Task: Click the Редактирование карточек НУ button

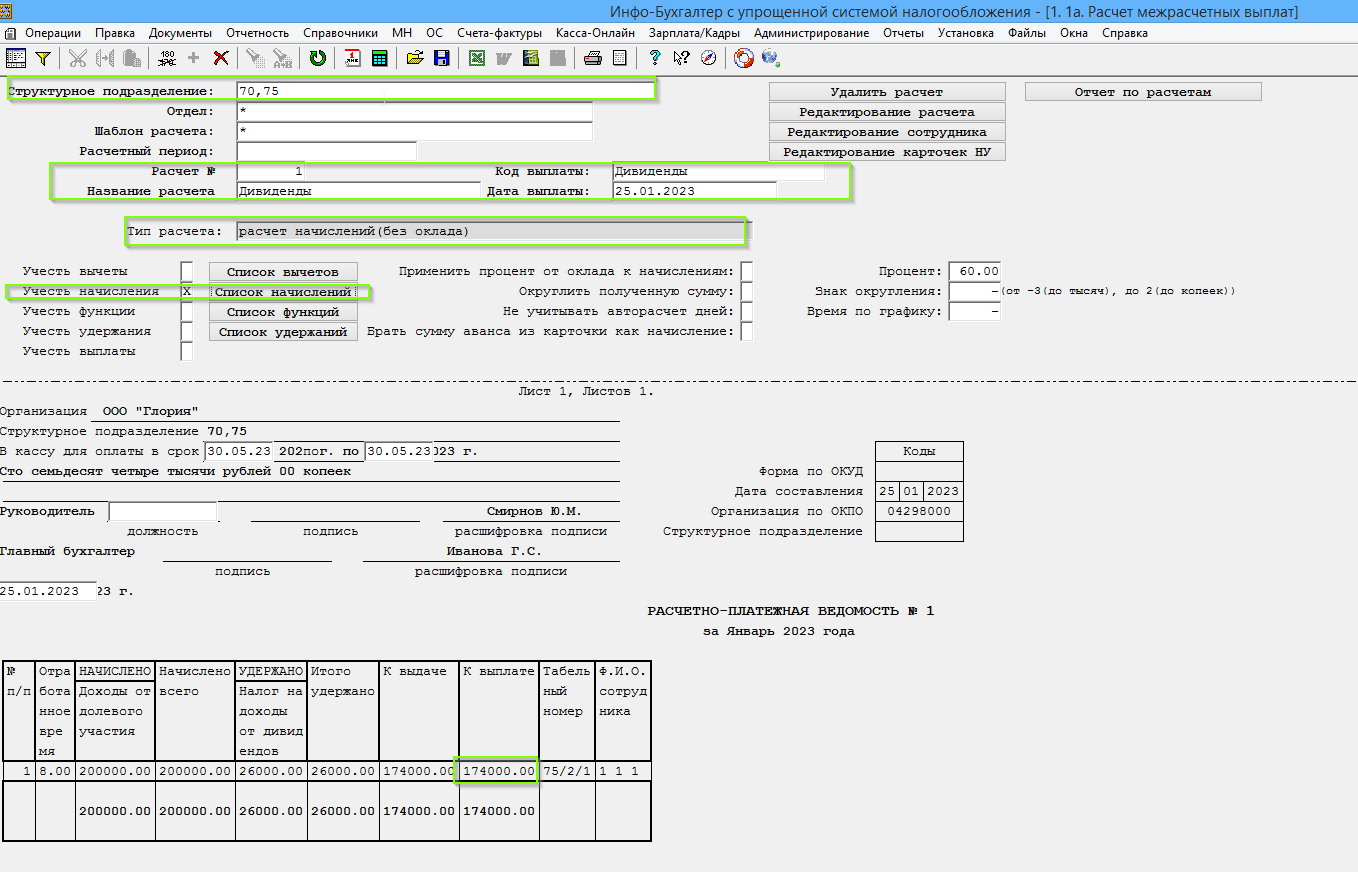Action: (x=887, y=152)
